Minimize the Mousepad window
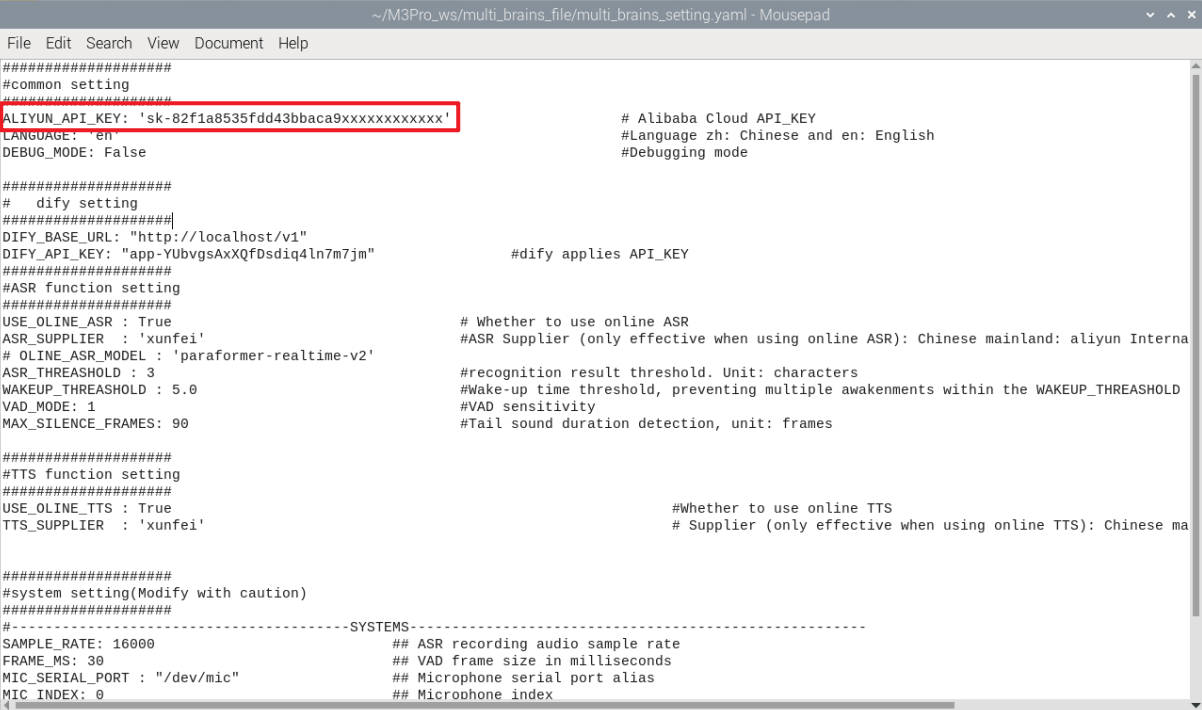 [x=1150, y=15]
